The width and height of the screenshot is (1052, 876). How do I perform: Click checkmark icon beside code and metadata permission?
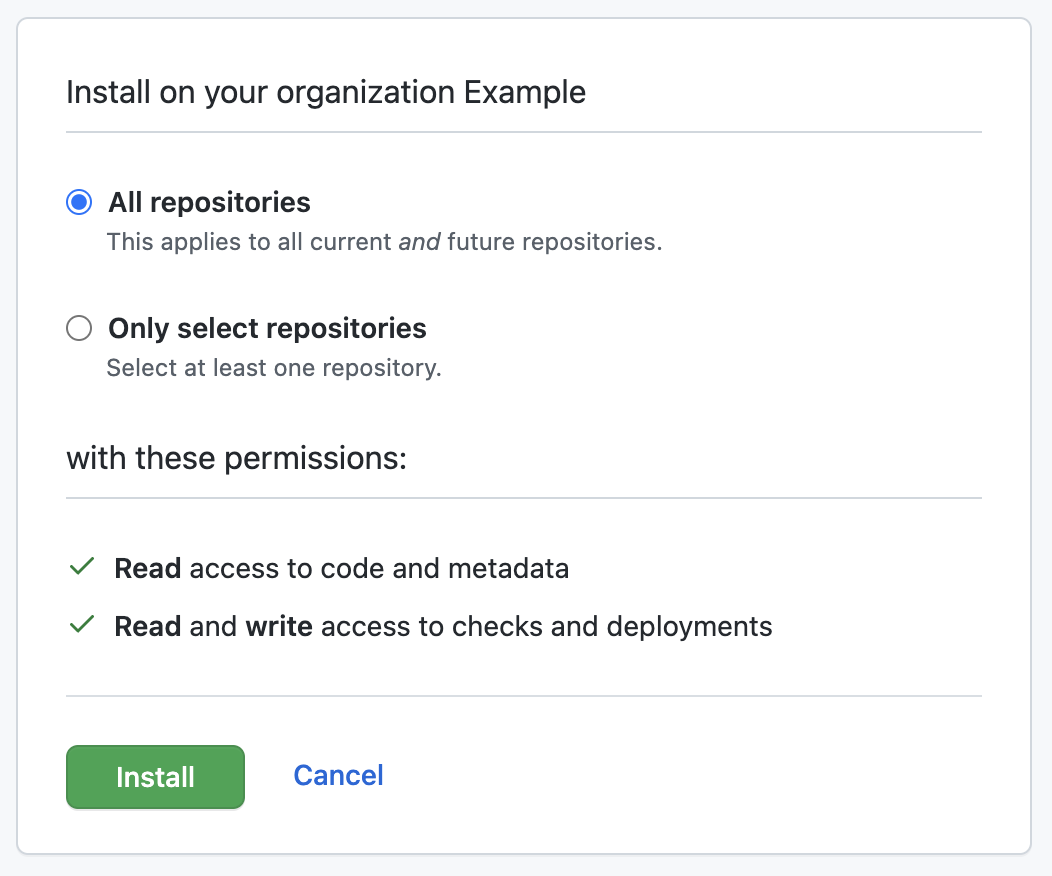click(x=81, y=568)
